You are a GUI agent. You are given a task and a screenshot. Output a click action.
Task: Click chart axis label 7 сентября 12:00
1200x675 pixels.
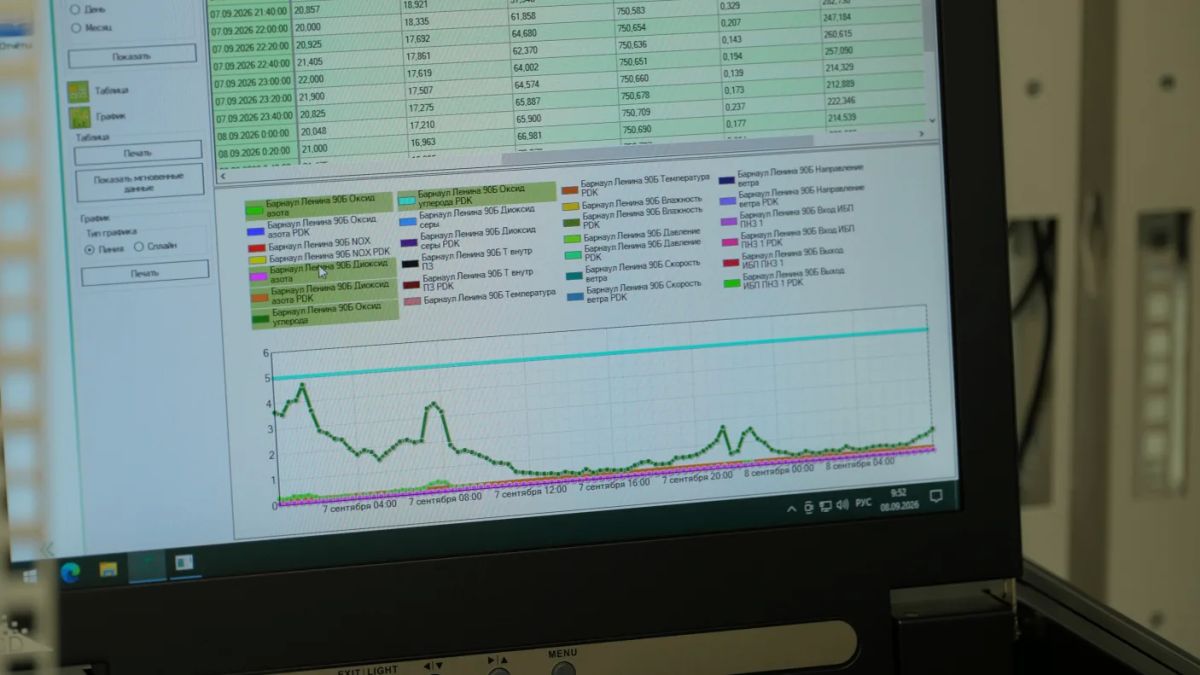coord(530,490)
